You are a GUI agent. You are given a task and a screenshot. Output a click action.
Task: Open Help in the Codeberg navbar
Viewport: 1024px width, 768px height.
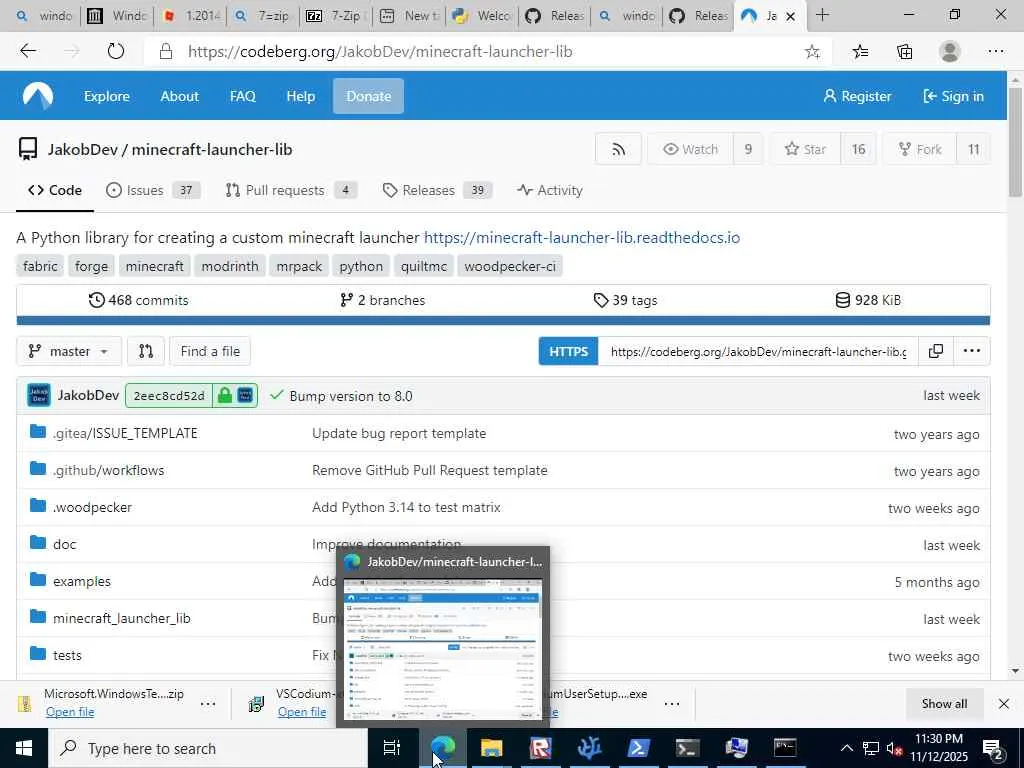coord(300,96)
